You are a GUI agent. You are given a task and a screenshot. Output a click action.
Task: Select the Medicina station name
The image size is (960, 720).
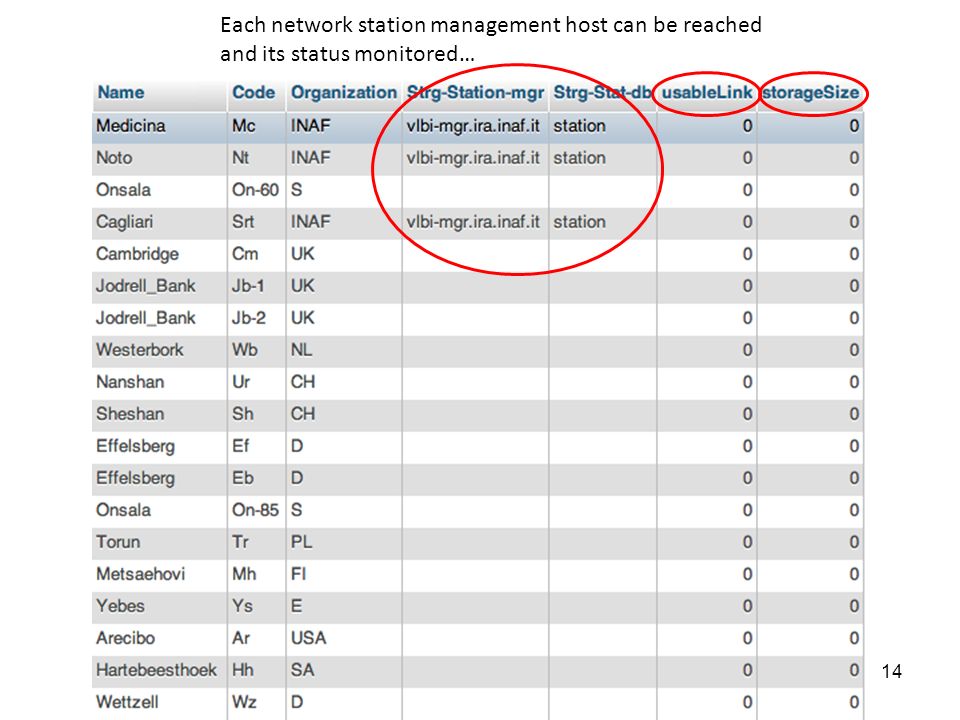click(130, 126)
